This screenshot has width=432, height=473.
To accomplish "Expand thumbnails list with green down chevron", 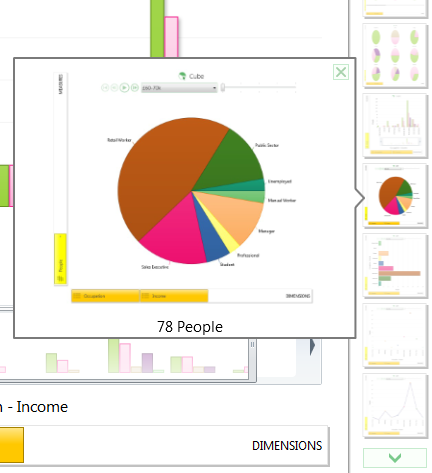I will [x=395, y=458].
